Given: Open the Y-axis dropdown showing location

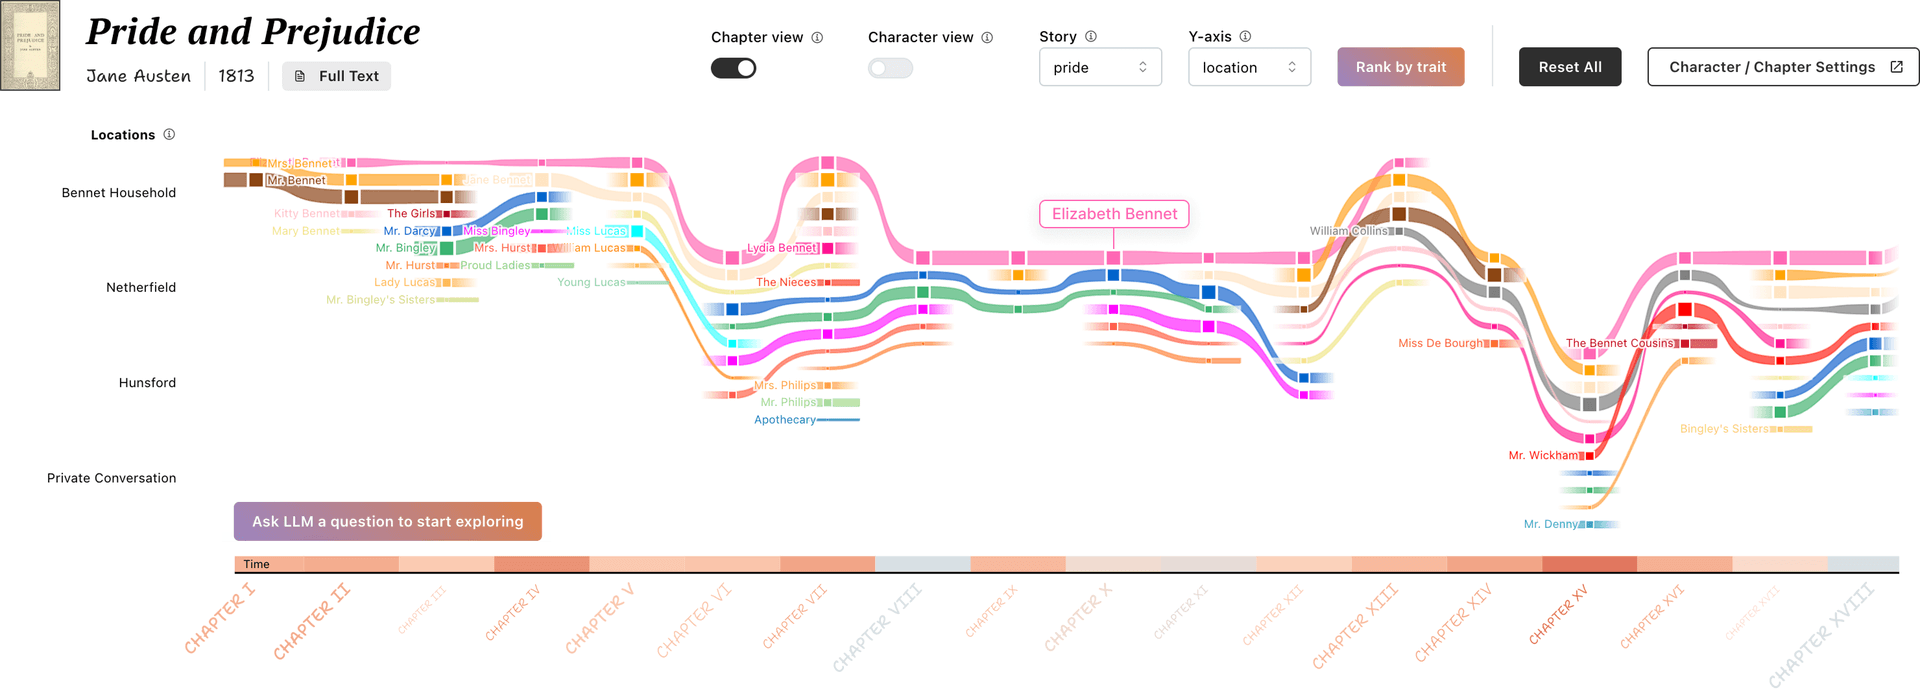Looking at the screenshot, I should [1249, 67].
